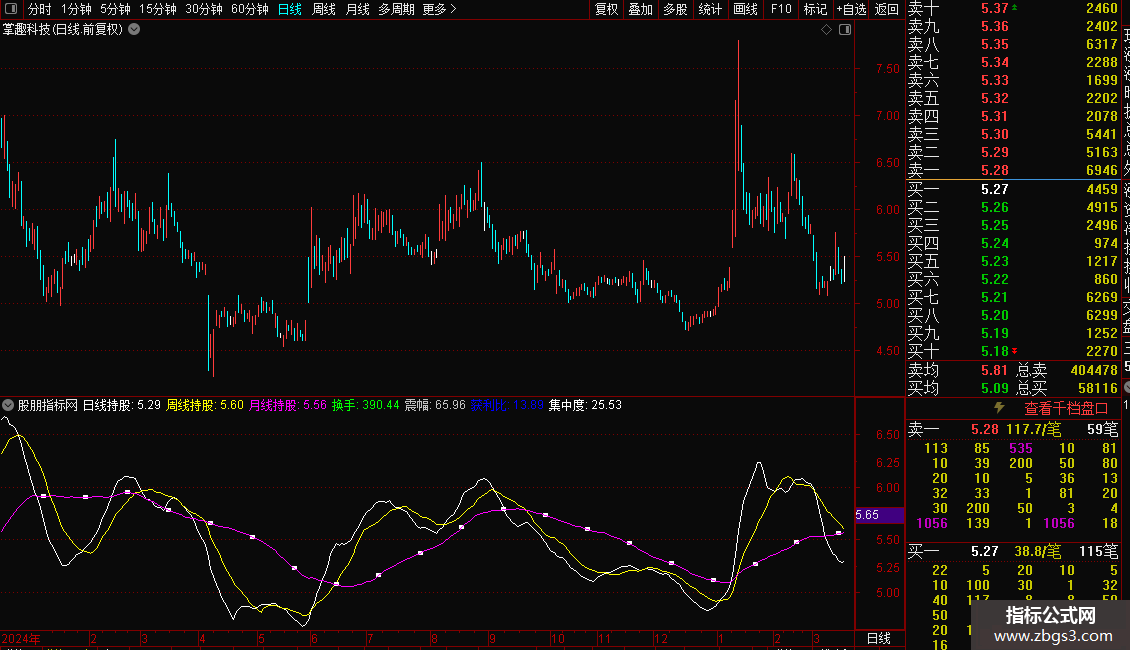This screenshot has height=650, width=1130.
Task: Click the 59笔 sell order count
Action: (x=1102, y=429)
